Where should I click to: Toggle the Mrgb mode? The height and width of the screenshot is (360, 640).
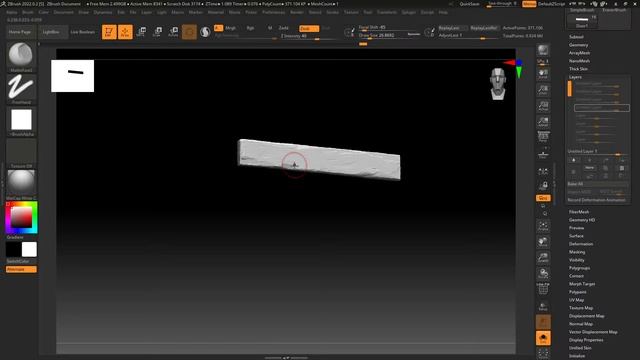pos(230,28)
